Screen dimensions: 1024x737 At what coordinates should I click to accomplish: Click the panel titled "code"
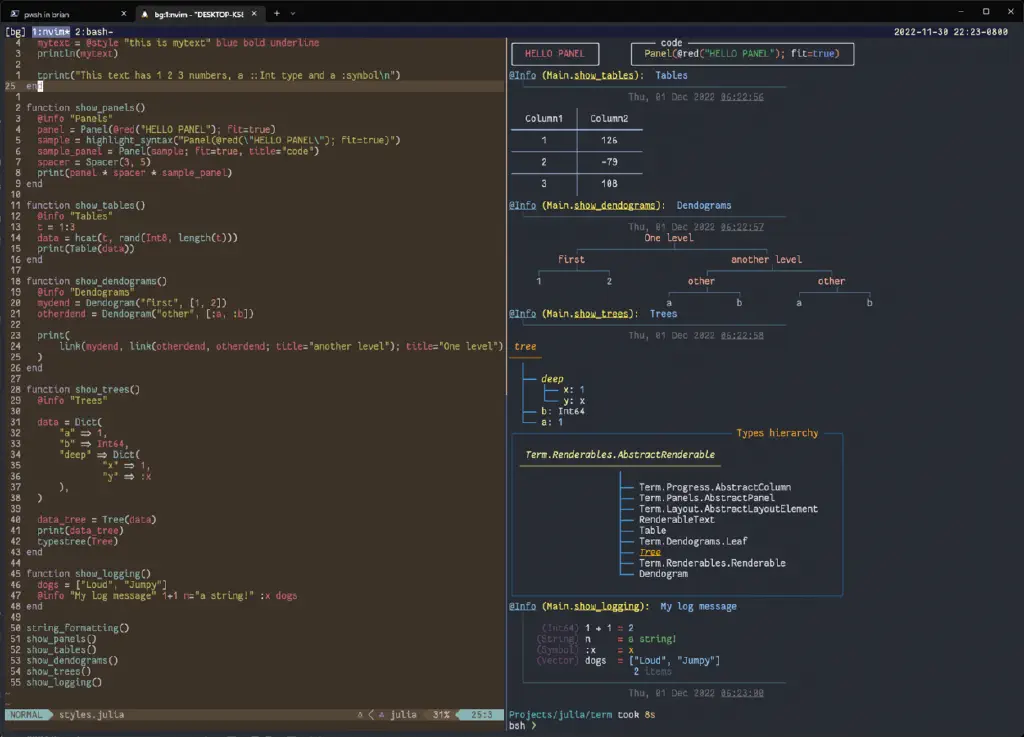coord(742,54)
